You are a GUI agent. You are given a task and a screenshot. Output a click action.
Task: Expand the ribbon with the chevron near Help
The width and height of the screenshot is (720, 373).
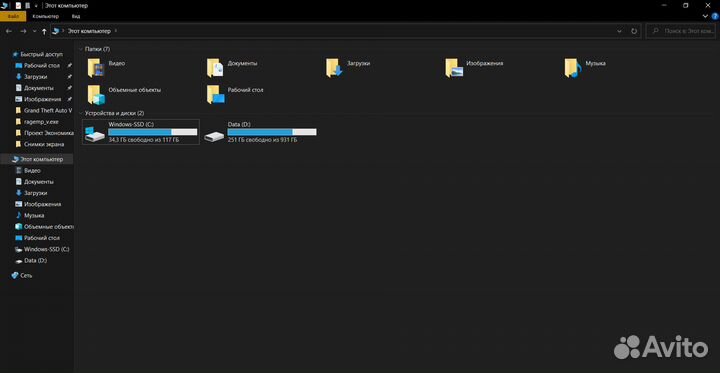click(x=706, y=16)
